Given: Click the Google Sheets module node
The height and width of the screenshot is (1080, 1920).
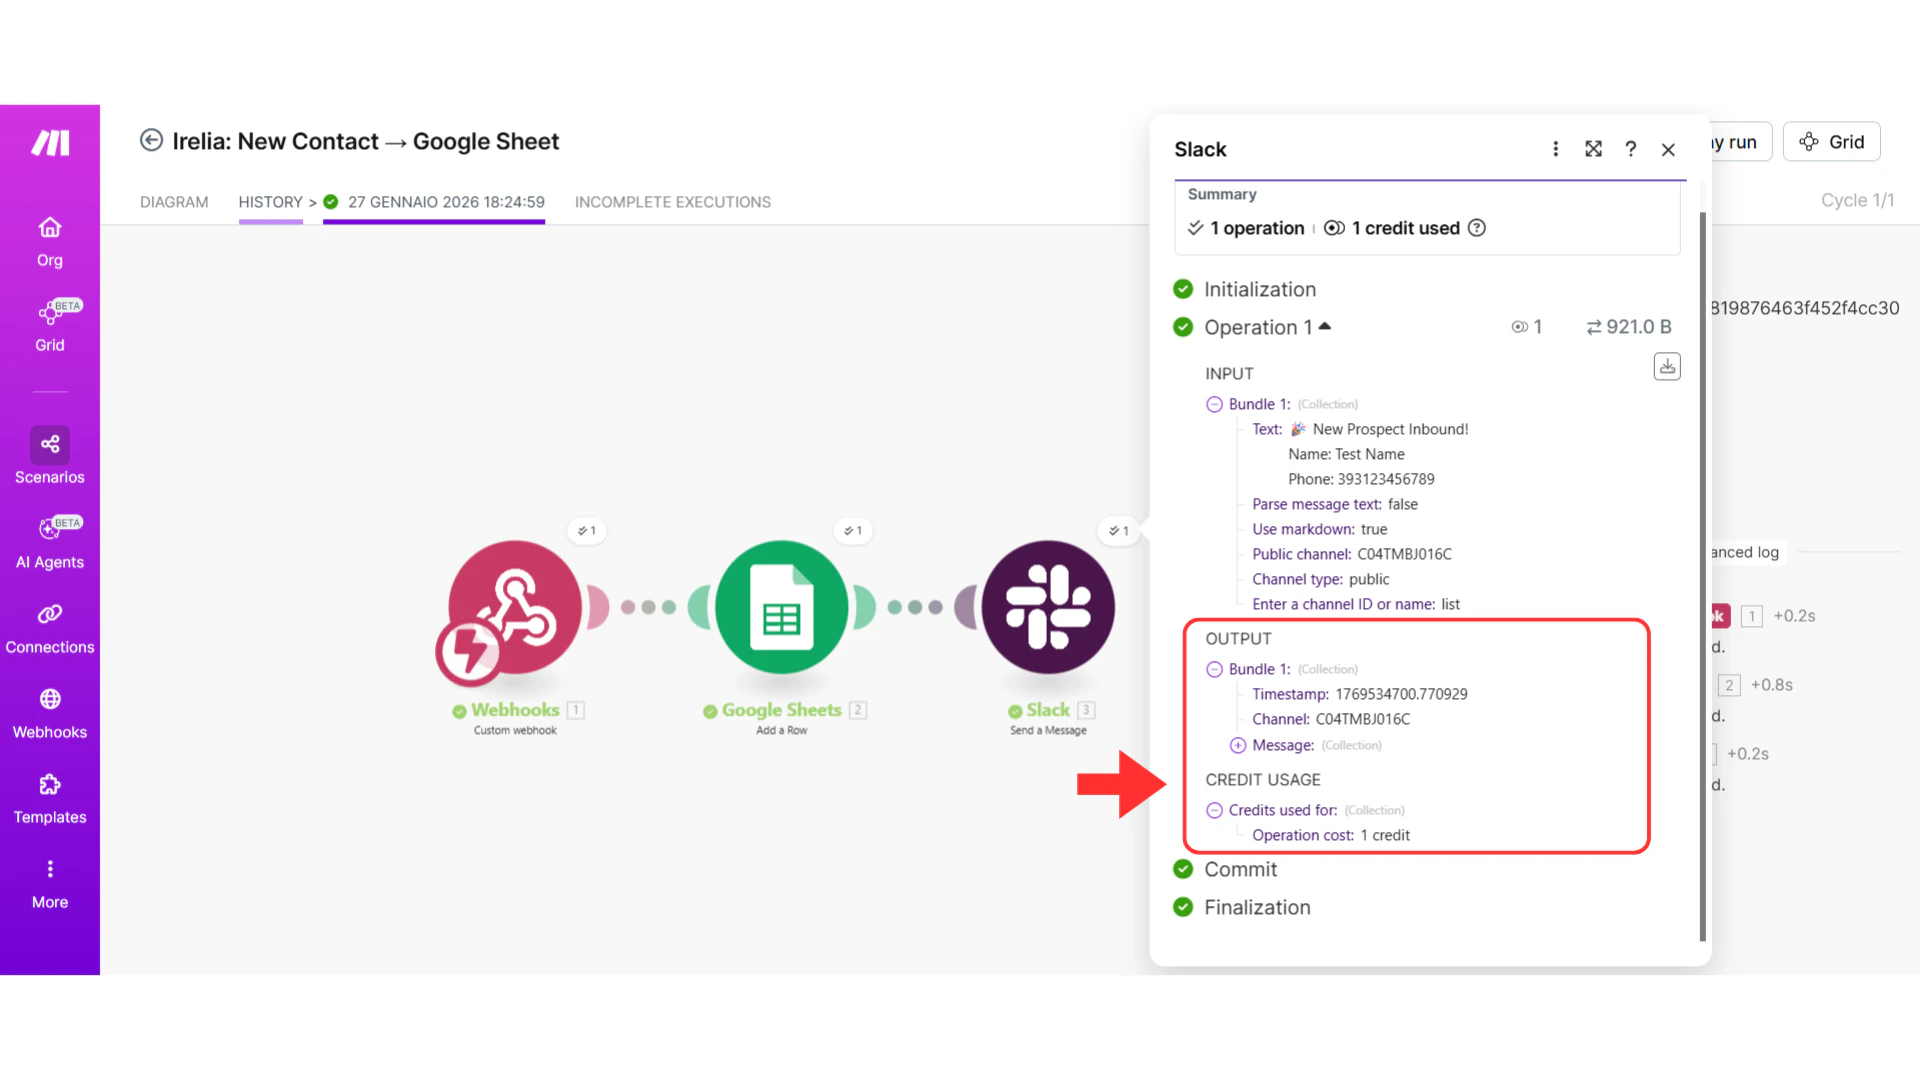Looking at the screenshot, I should [x=781, y=607].
